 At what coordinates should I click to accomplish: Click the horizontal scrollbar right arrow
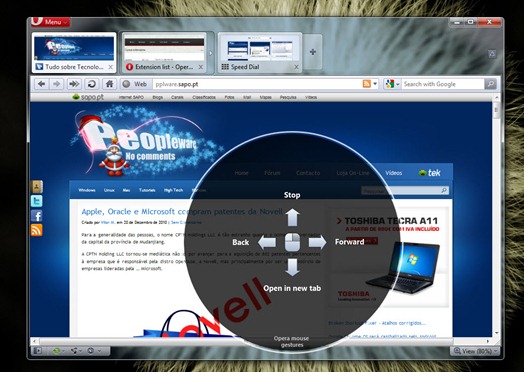pos(488,341)
